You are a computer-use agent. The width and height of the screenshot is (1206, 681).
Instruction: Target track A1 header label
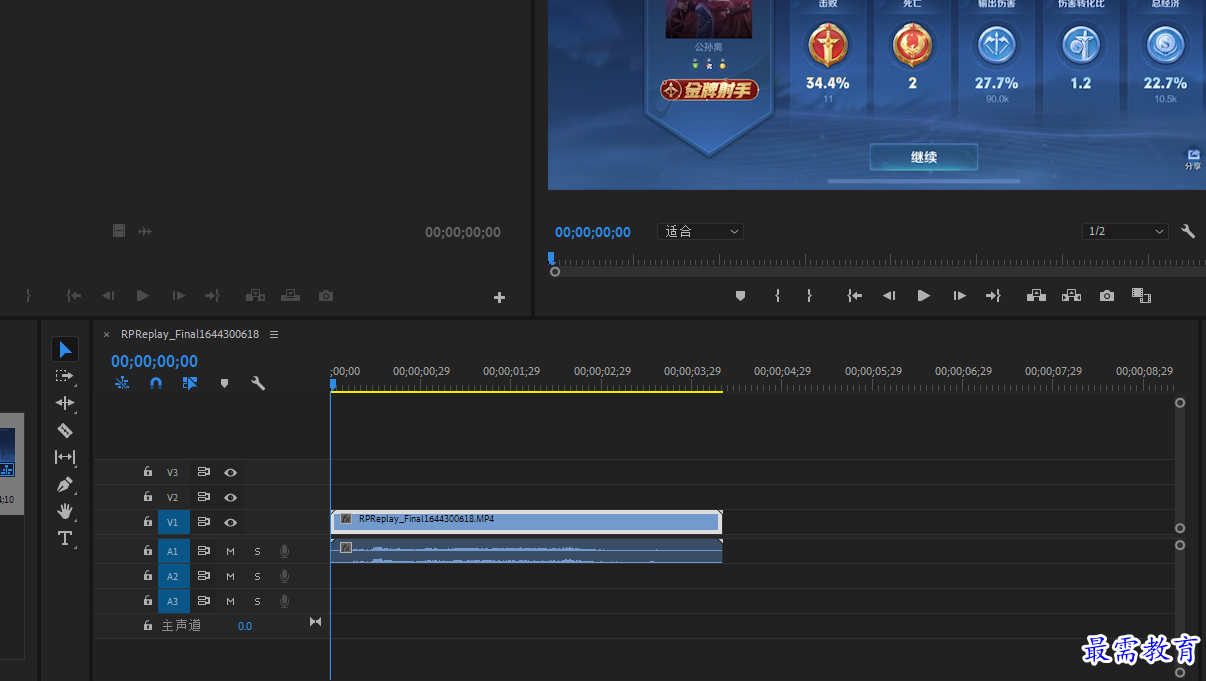(x=173, y=551)
